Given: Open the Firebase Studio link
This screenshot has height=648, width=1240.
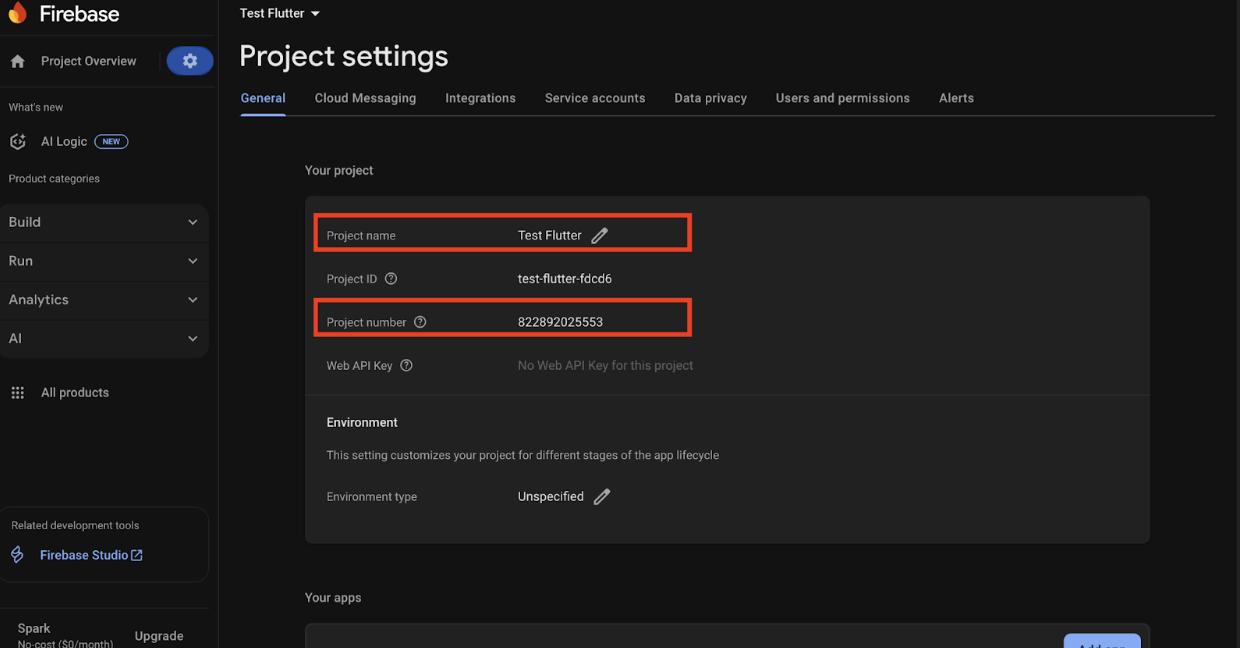Looking at the screenshot, I should coord(91,555).
